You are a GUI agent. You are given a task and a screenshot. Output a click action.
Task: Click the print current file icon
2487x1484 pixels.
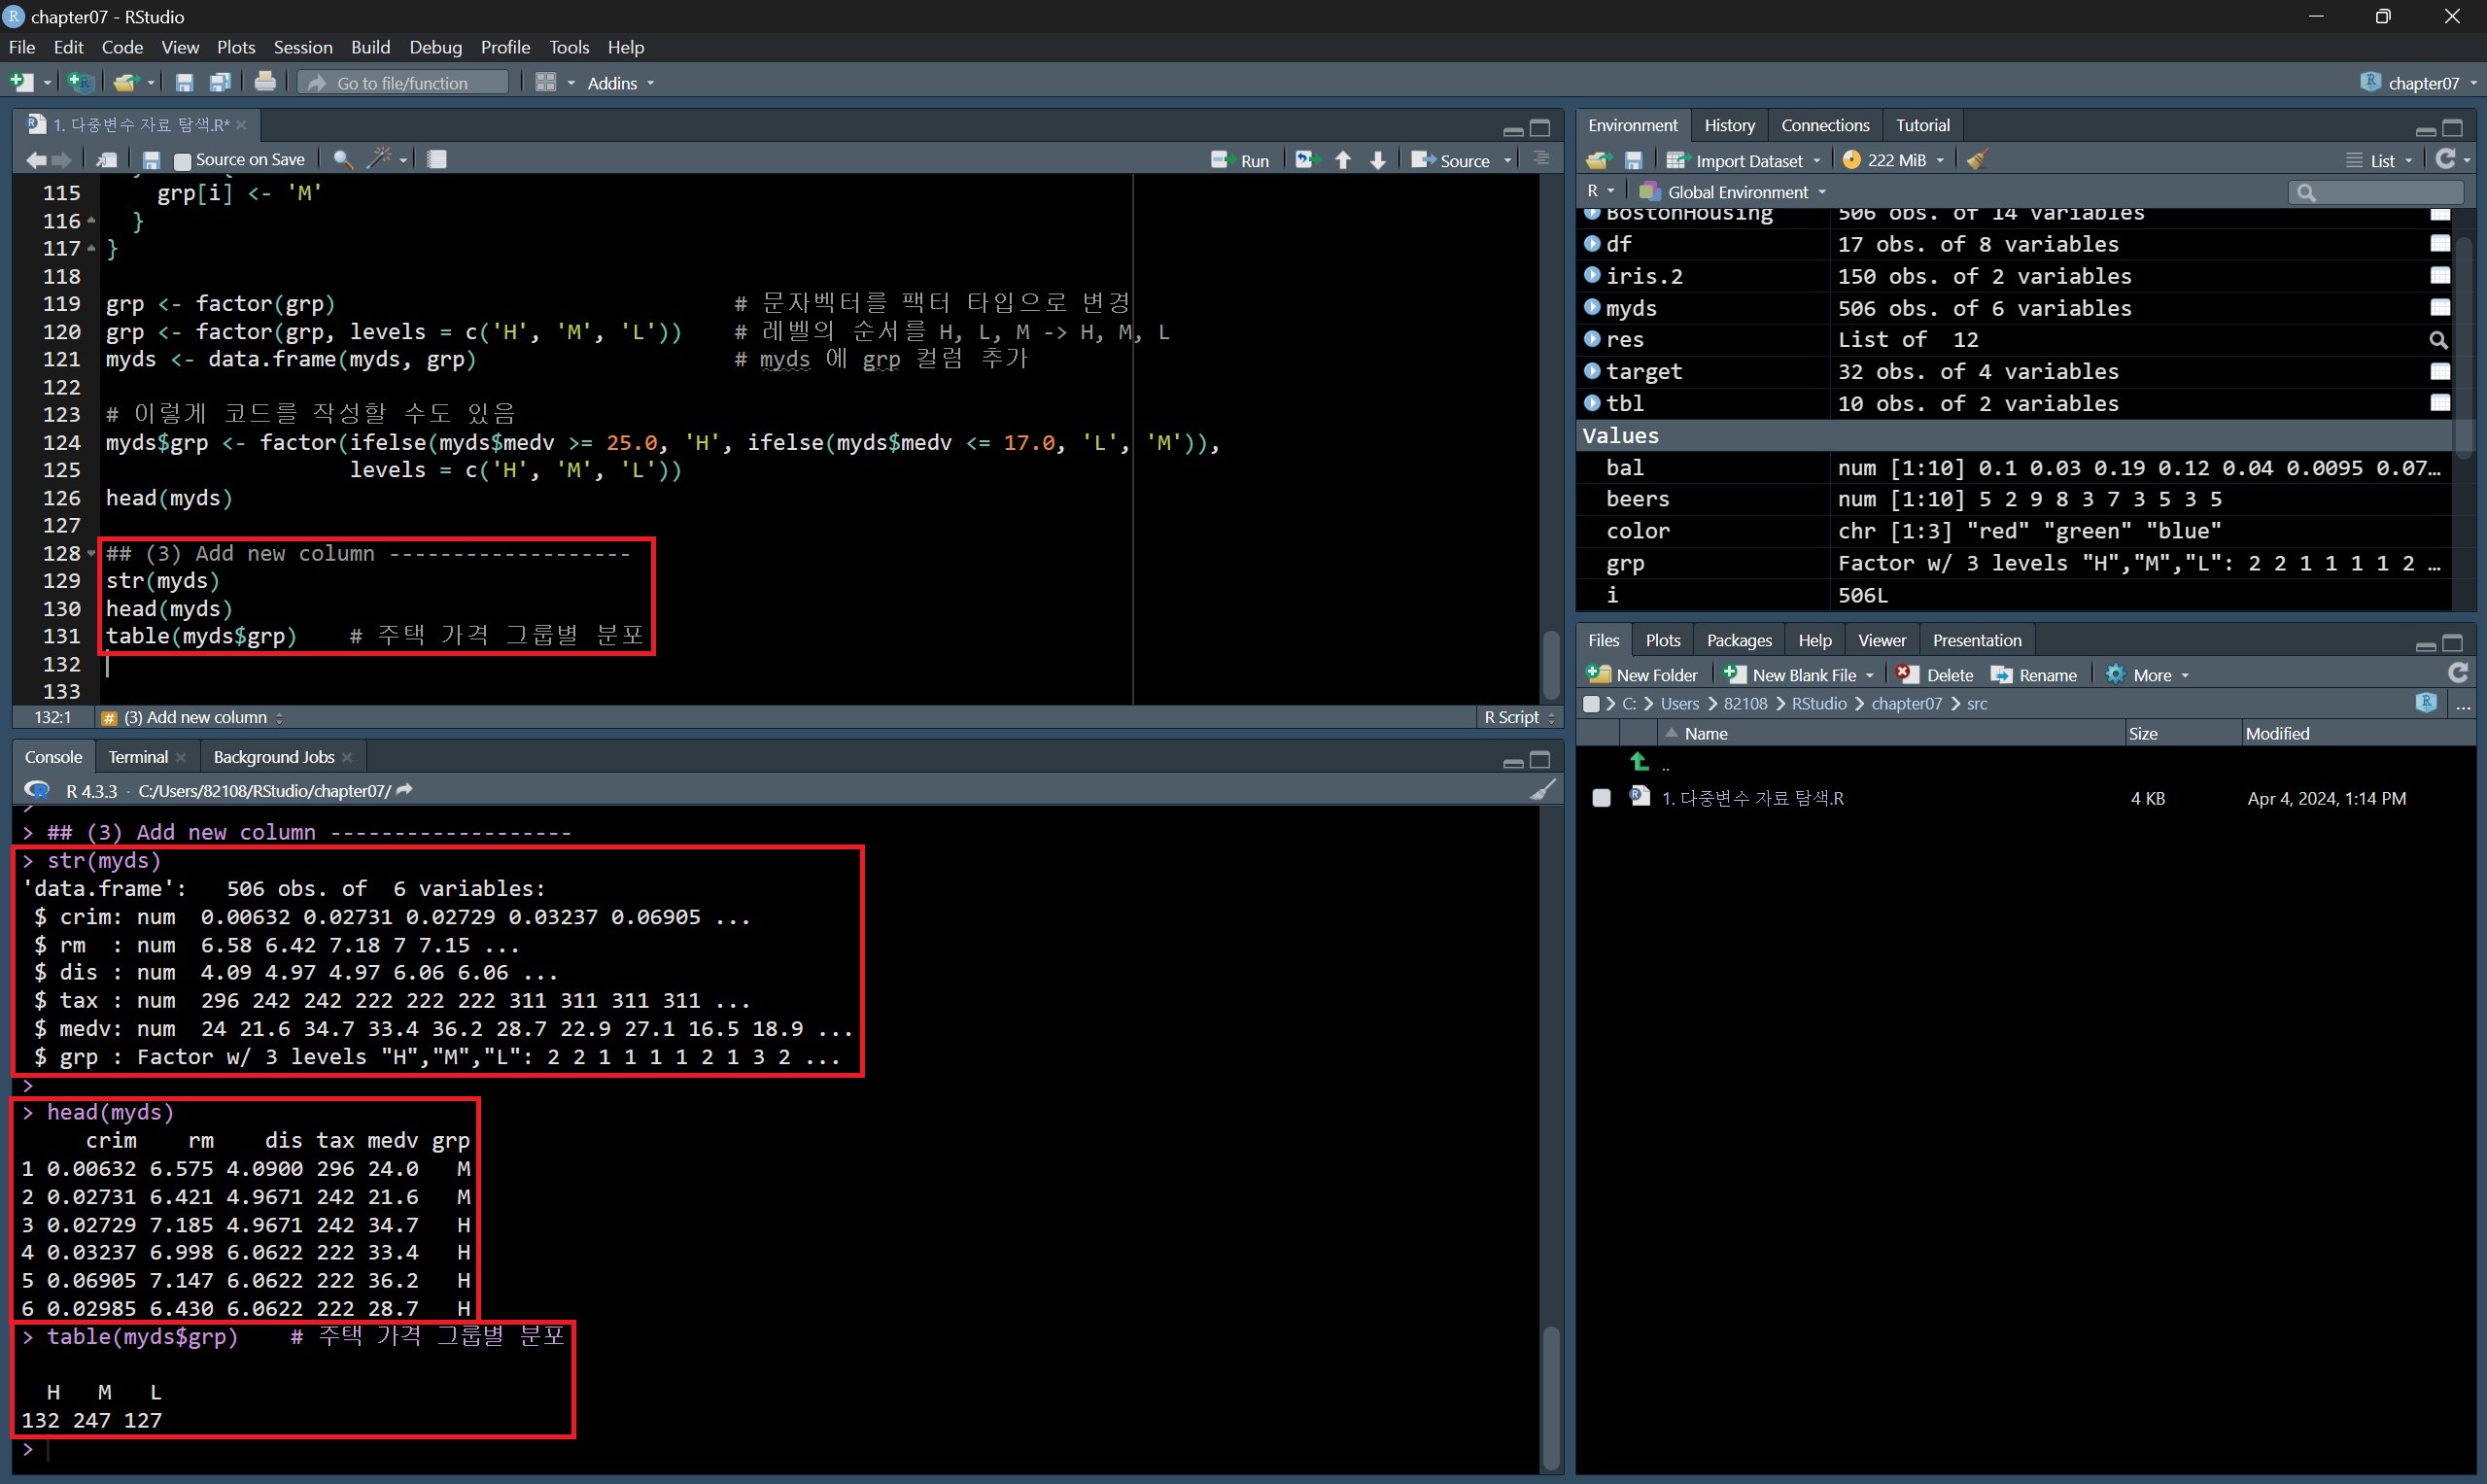coord(265,82)
